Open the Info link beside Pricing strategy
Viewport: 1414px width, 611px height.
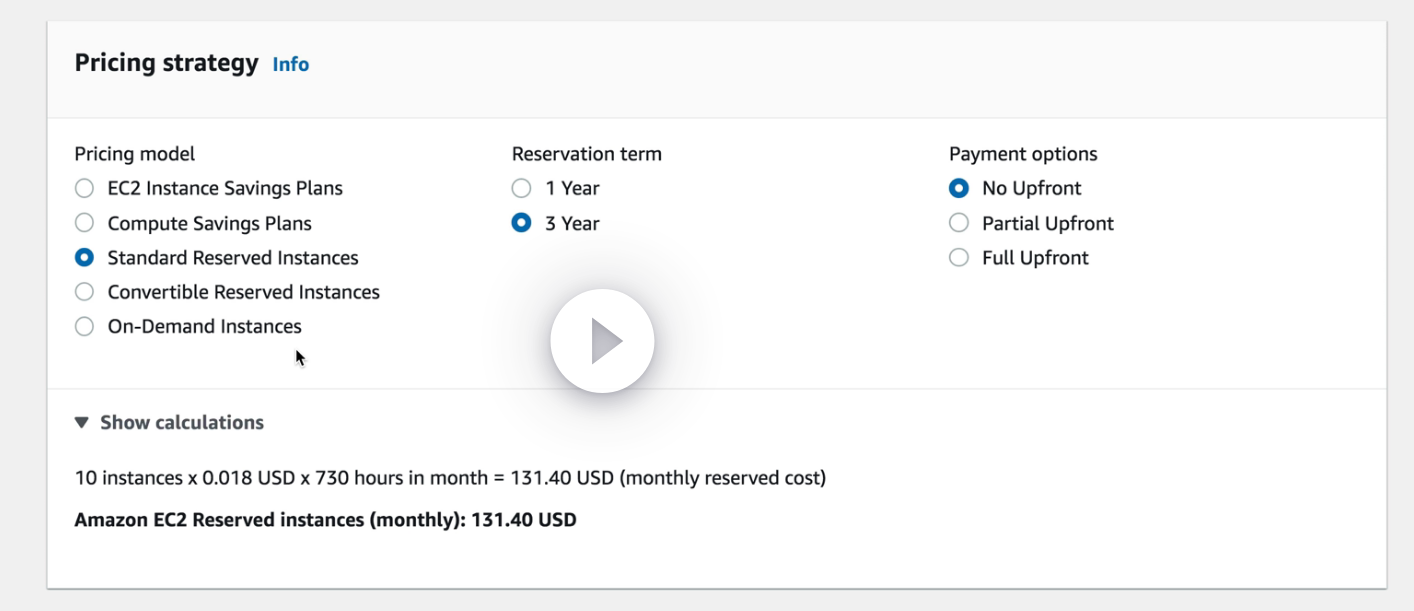(x=291, y=64)
